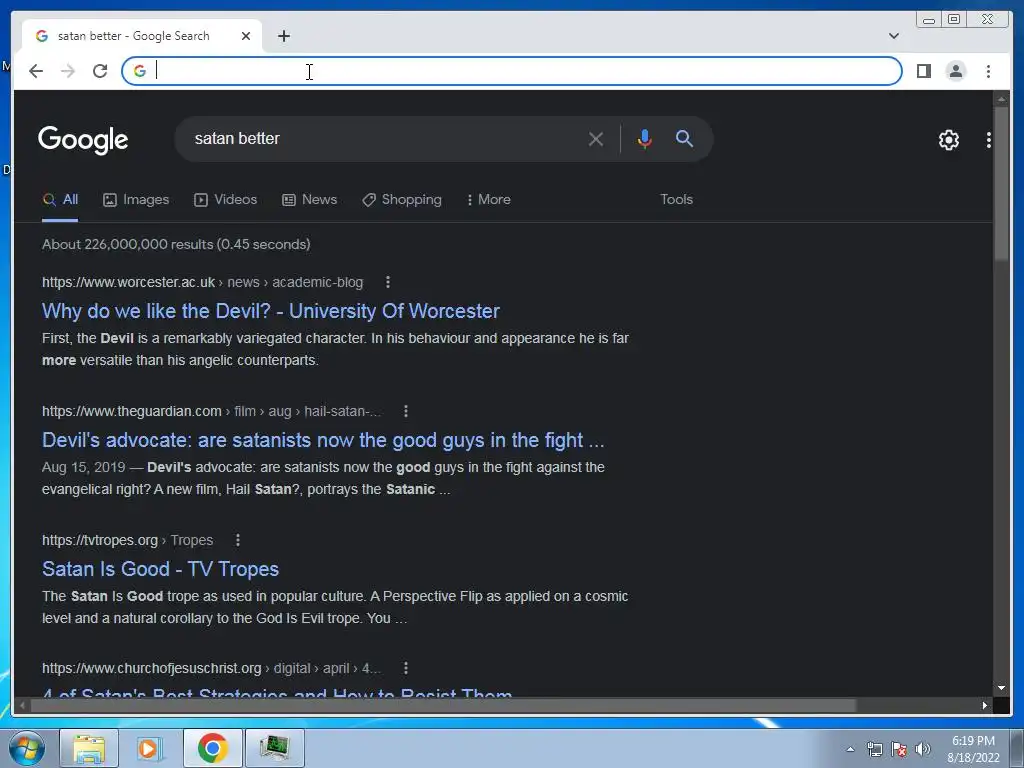The width and height of the screenshot is (1024, 768).
Task: Click the vertical scrollbar thumb
Action: click(x=1001, y=185)
